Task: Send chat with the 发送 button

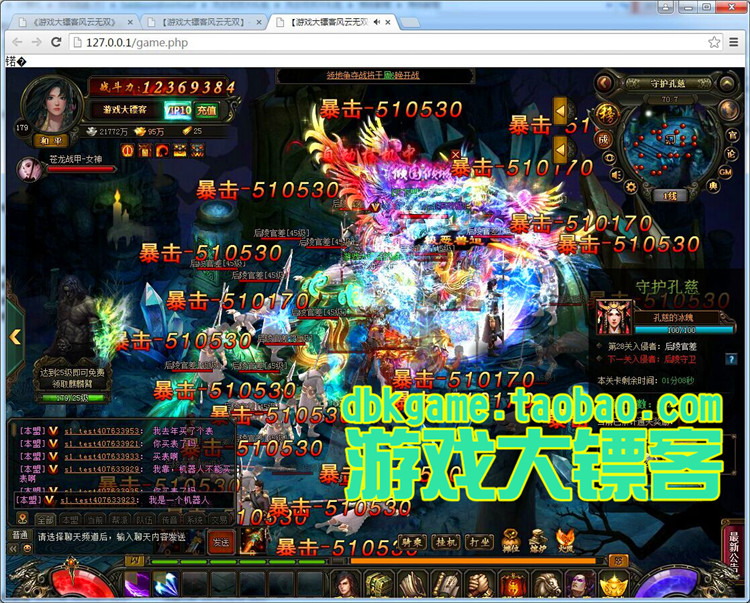Action: [x=221, y=542]
